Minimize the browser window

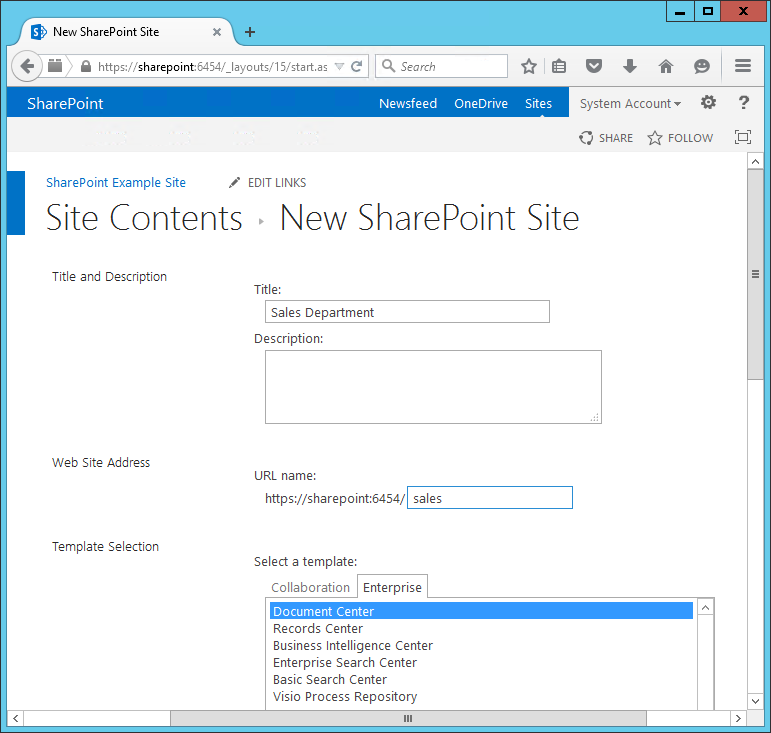coord(680,11)
